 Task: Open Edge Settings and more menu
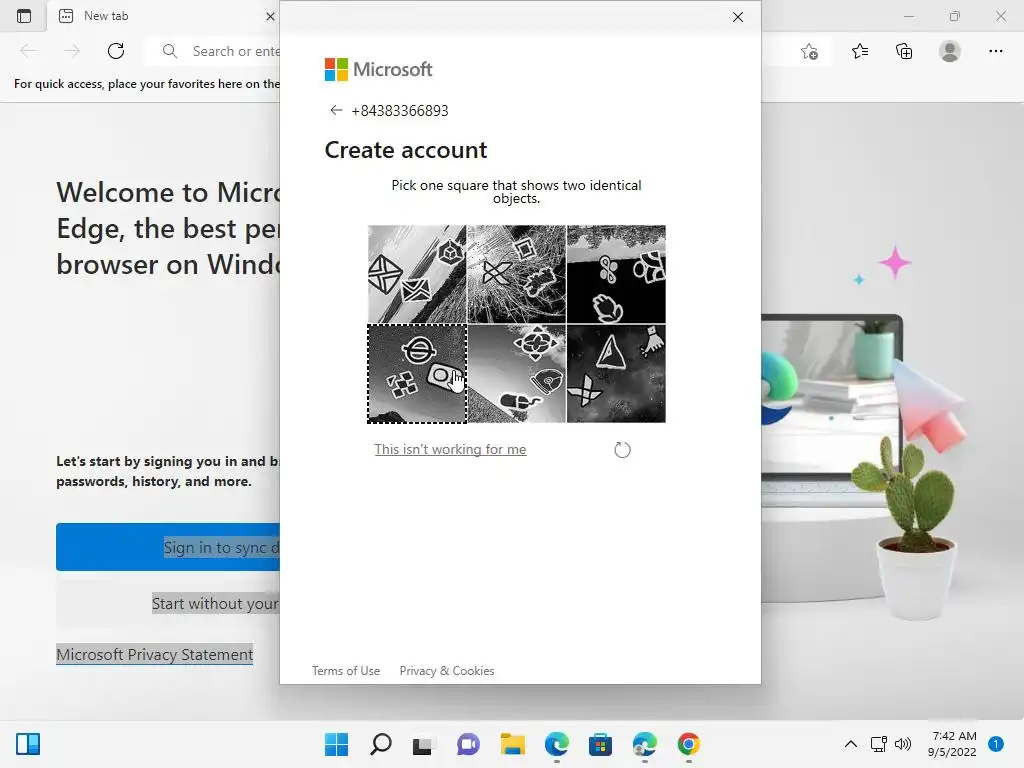click(x=995, y=51)
